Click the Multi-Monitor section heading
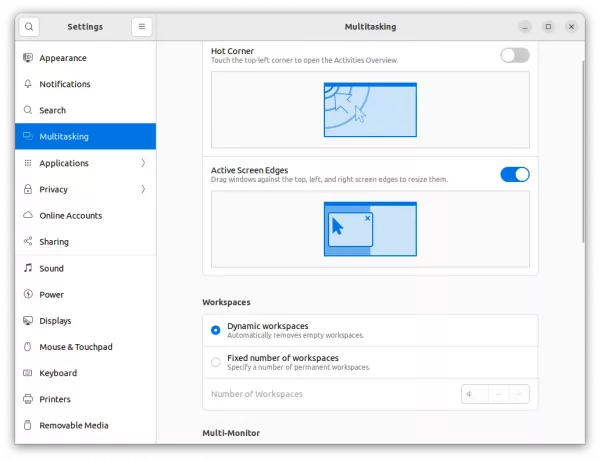 click(231, 433)
